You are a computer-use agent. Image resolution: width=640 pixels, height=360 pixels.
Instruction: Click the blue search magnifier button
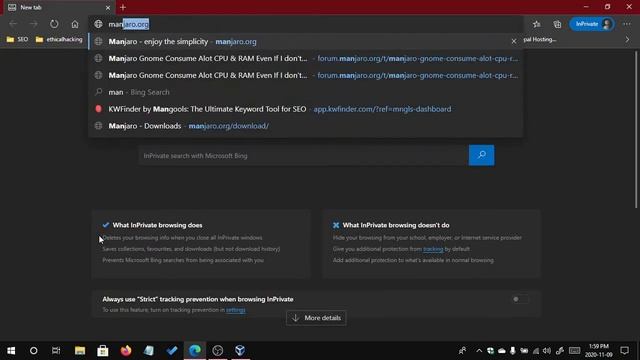click(x=482, y=155)
